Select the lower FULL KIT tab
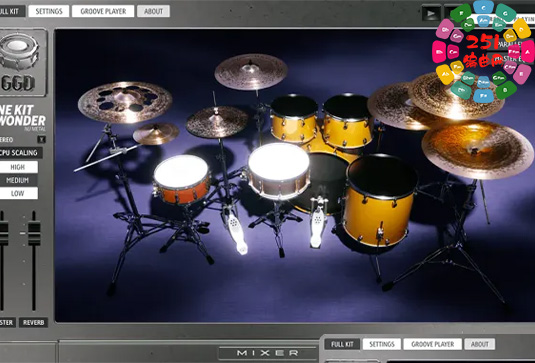Screen dimensions: 535x363 coord(342,344)
